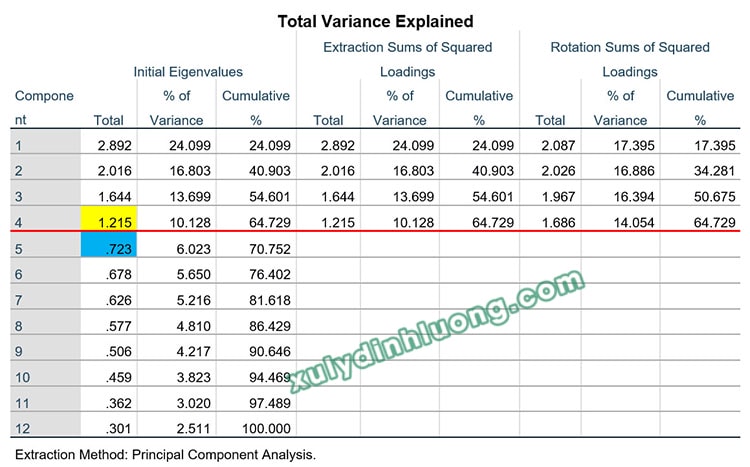Select component row label 5
750x467 pixels.
coord(19,249)
